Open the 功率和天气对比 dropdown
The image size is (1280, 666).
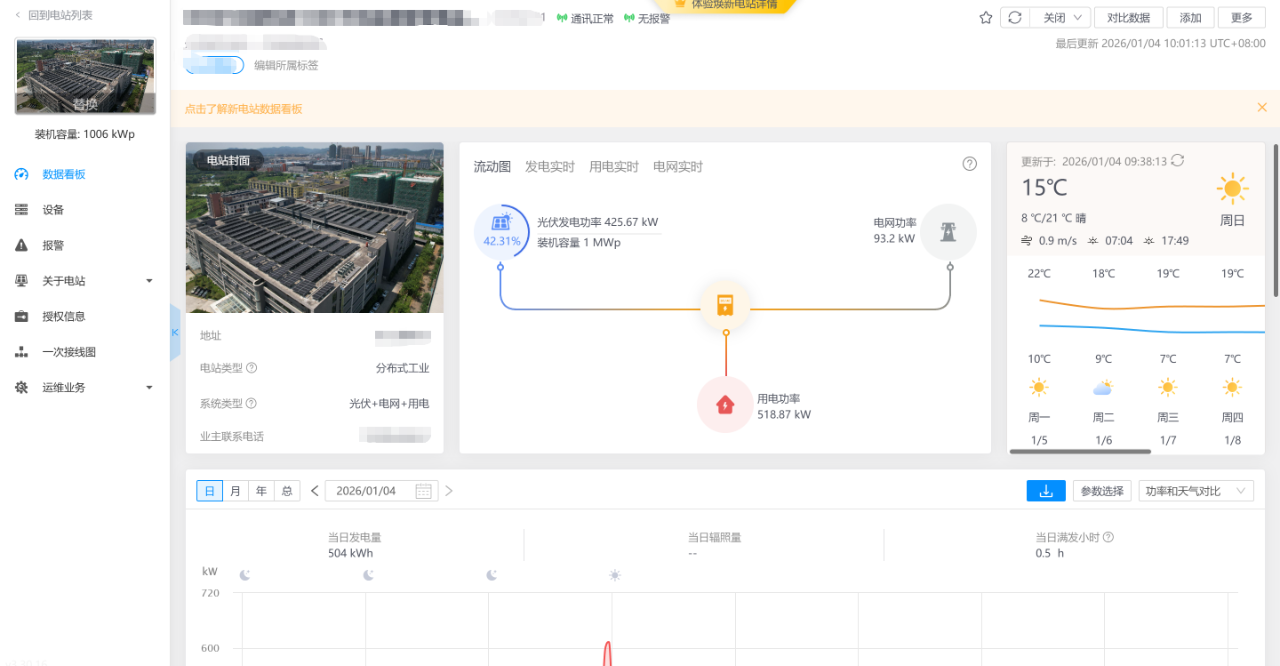click(x=1196, y=491)
